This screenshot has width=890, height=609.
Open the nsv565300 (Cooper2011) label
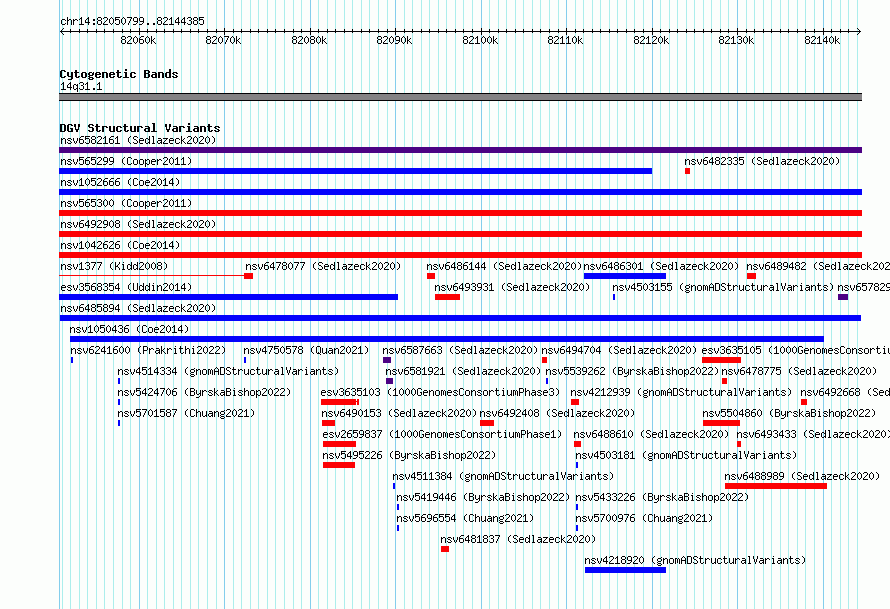coord(126,203)
